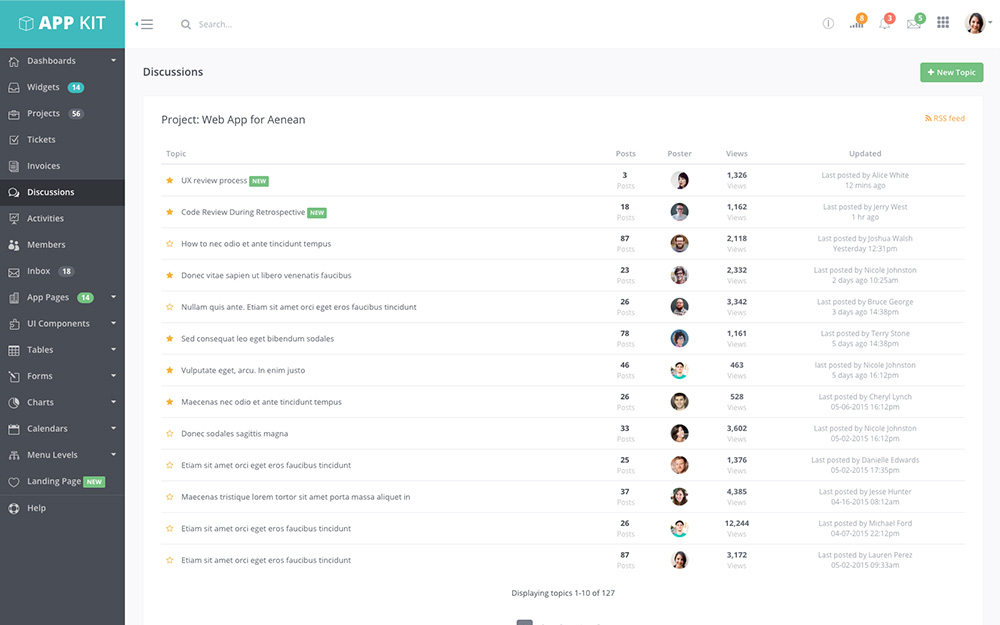
Task: Click the New Topic button
Action: [951, 72]
